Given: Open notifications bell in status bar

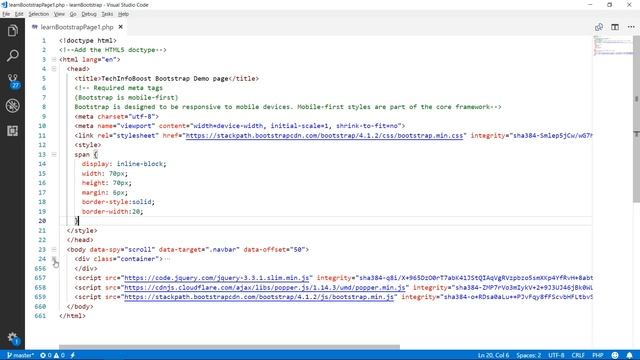Looking at the screenshot, I should pos(629,355).
